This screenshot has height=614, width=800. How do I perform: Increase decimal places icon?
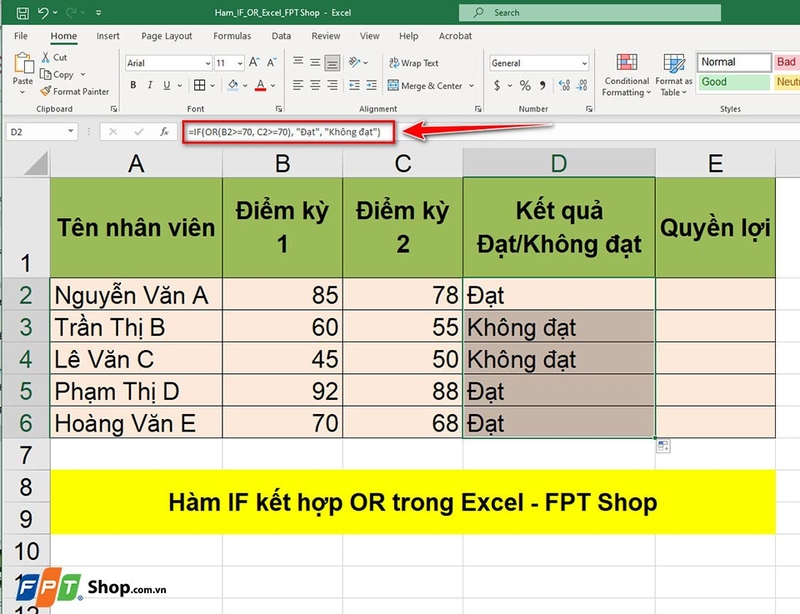(x=564, y=85)
